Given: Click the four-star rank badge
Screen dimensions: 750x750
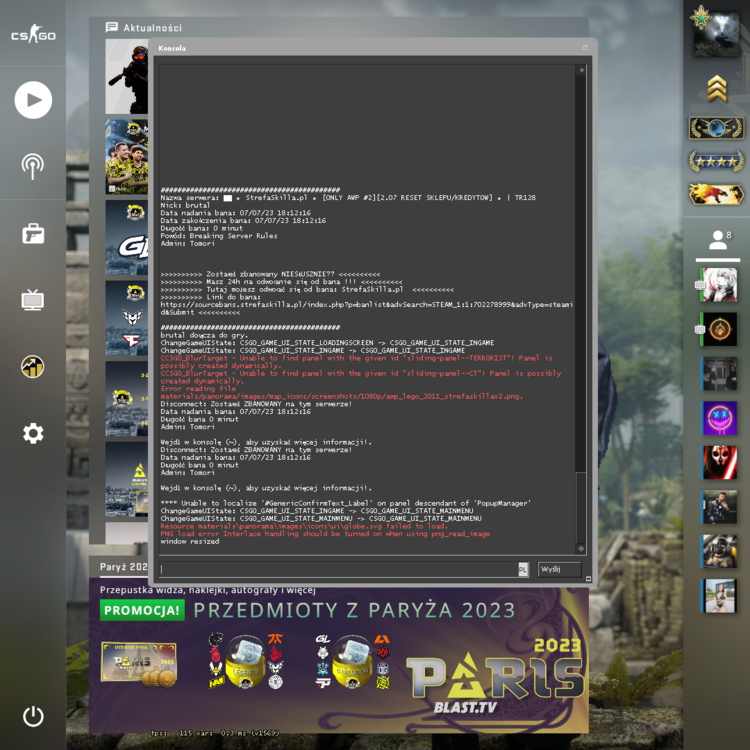Looking at the screenshot, I should coord(716,161).
